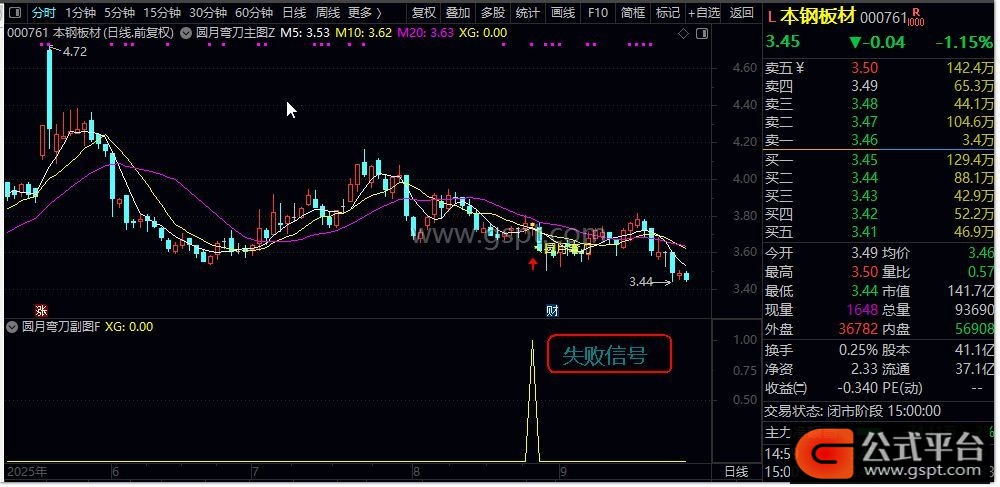Screen dimensions: 1000x487
Task: Click the 外盘 value 36782
Action: 858,329
